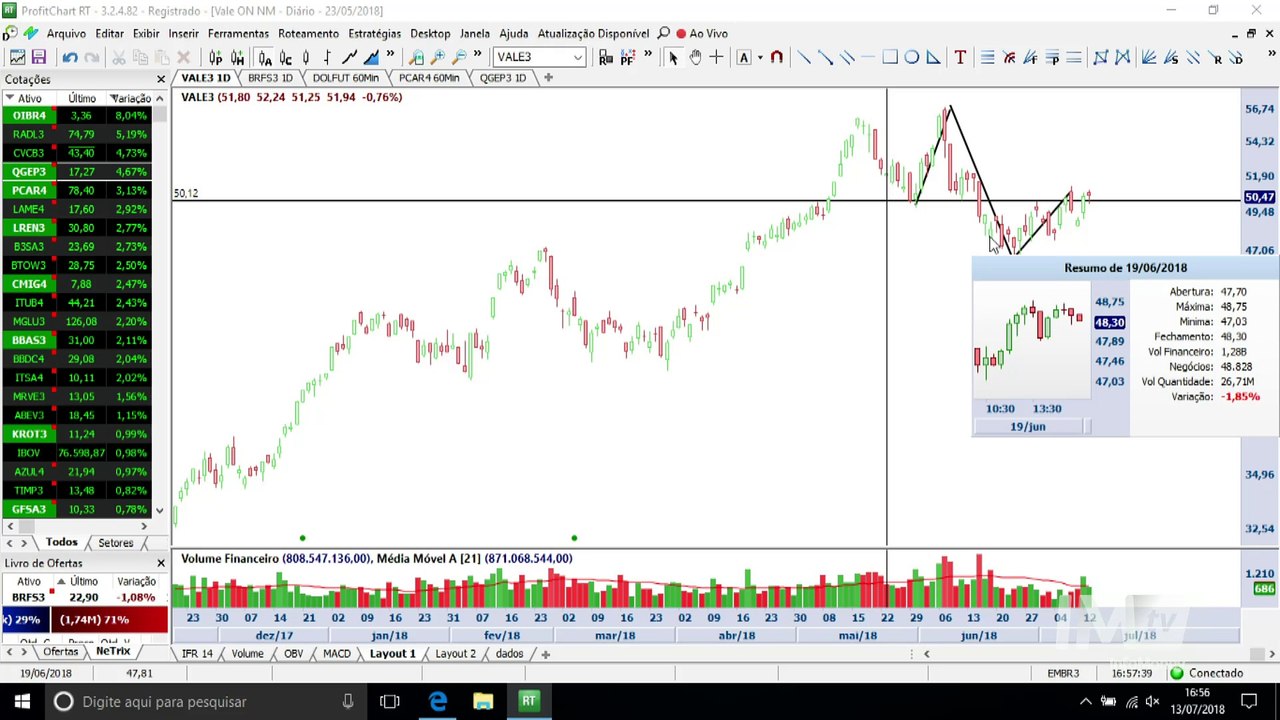This screenshot has width=1280, height=720.
Task: Click the quotes list scrollbar down arrow
Action: click(x=160, y=511)
